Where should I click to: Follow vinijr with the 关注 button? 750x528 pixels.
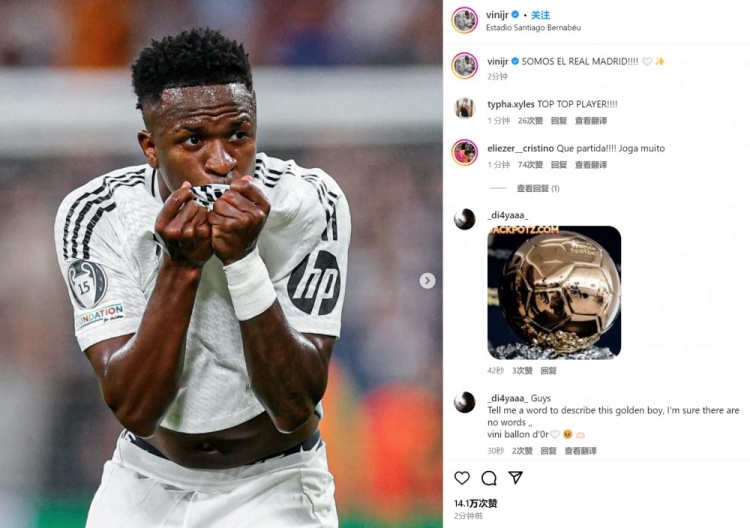coord(540,15)
